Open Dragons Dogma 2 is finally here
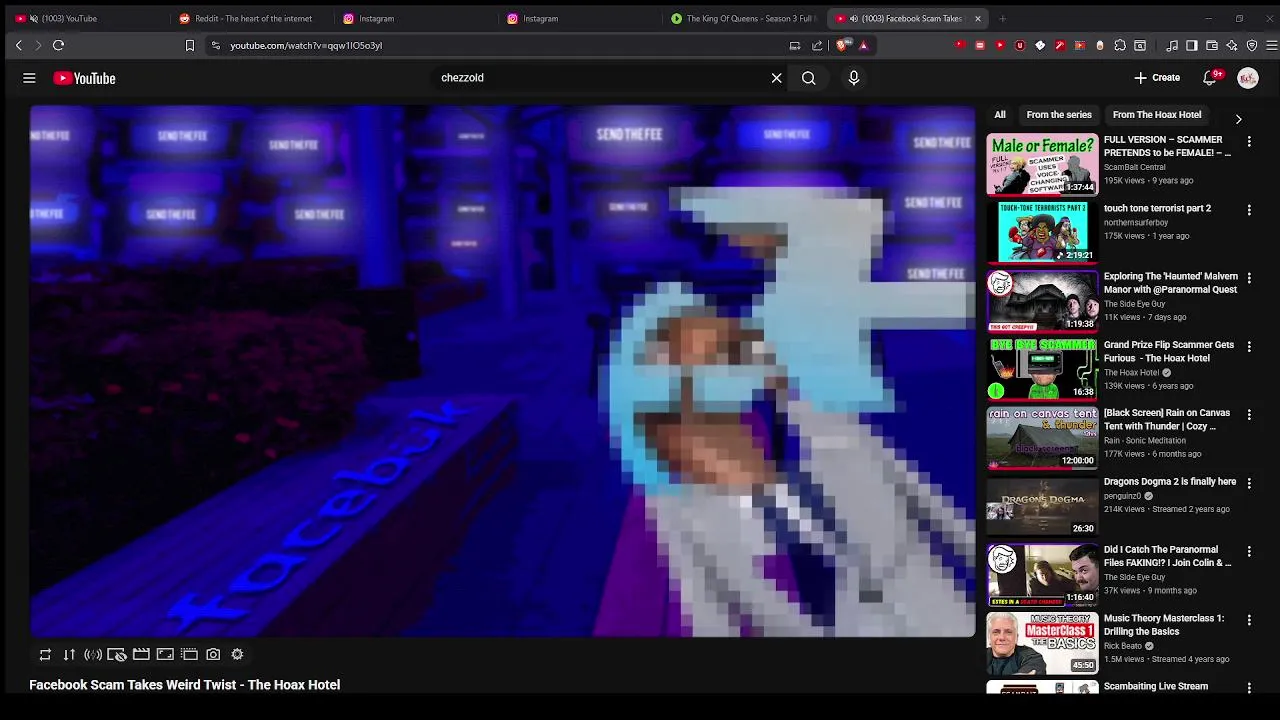Viewport: 1280px width, 720px height. [x=1170, y=481]
